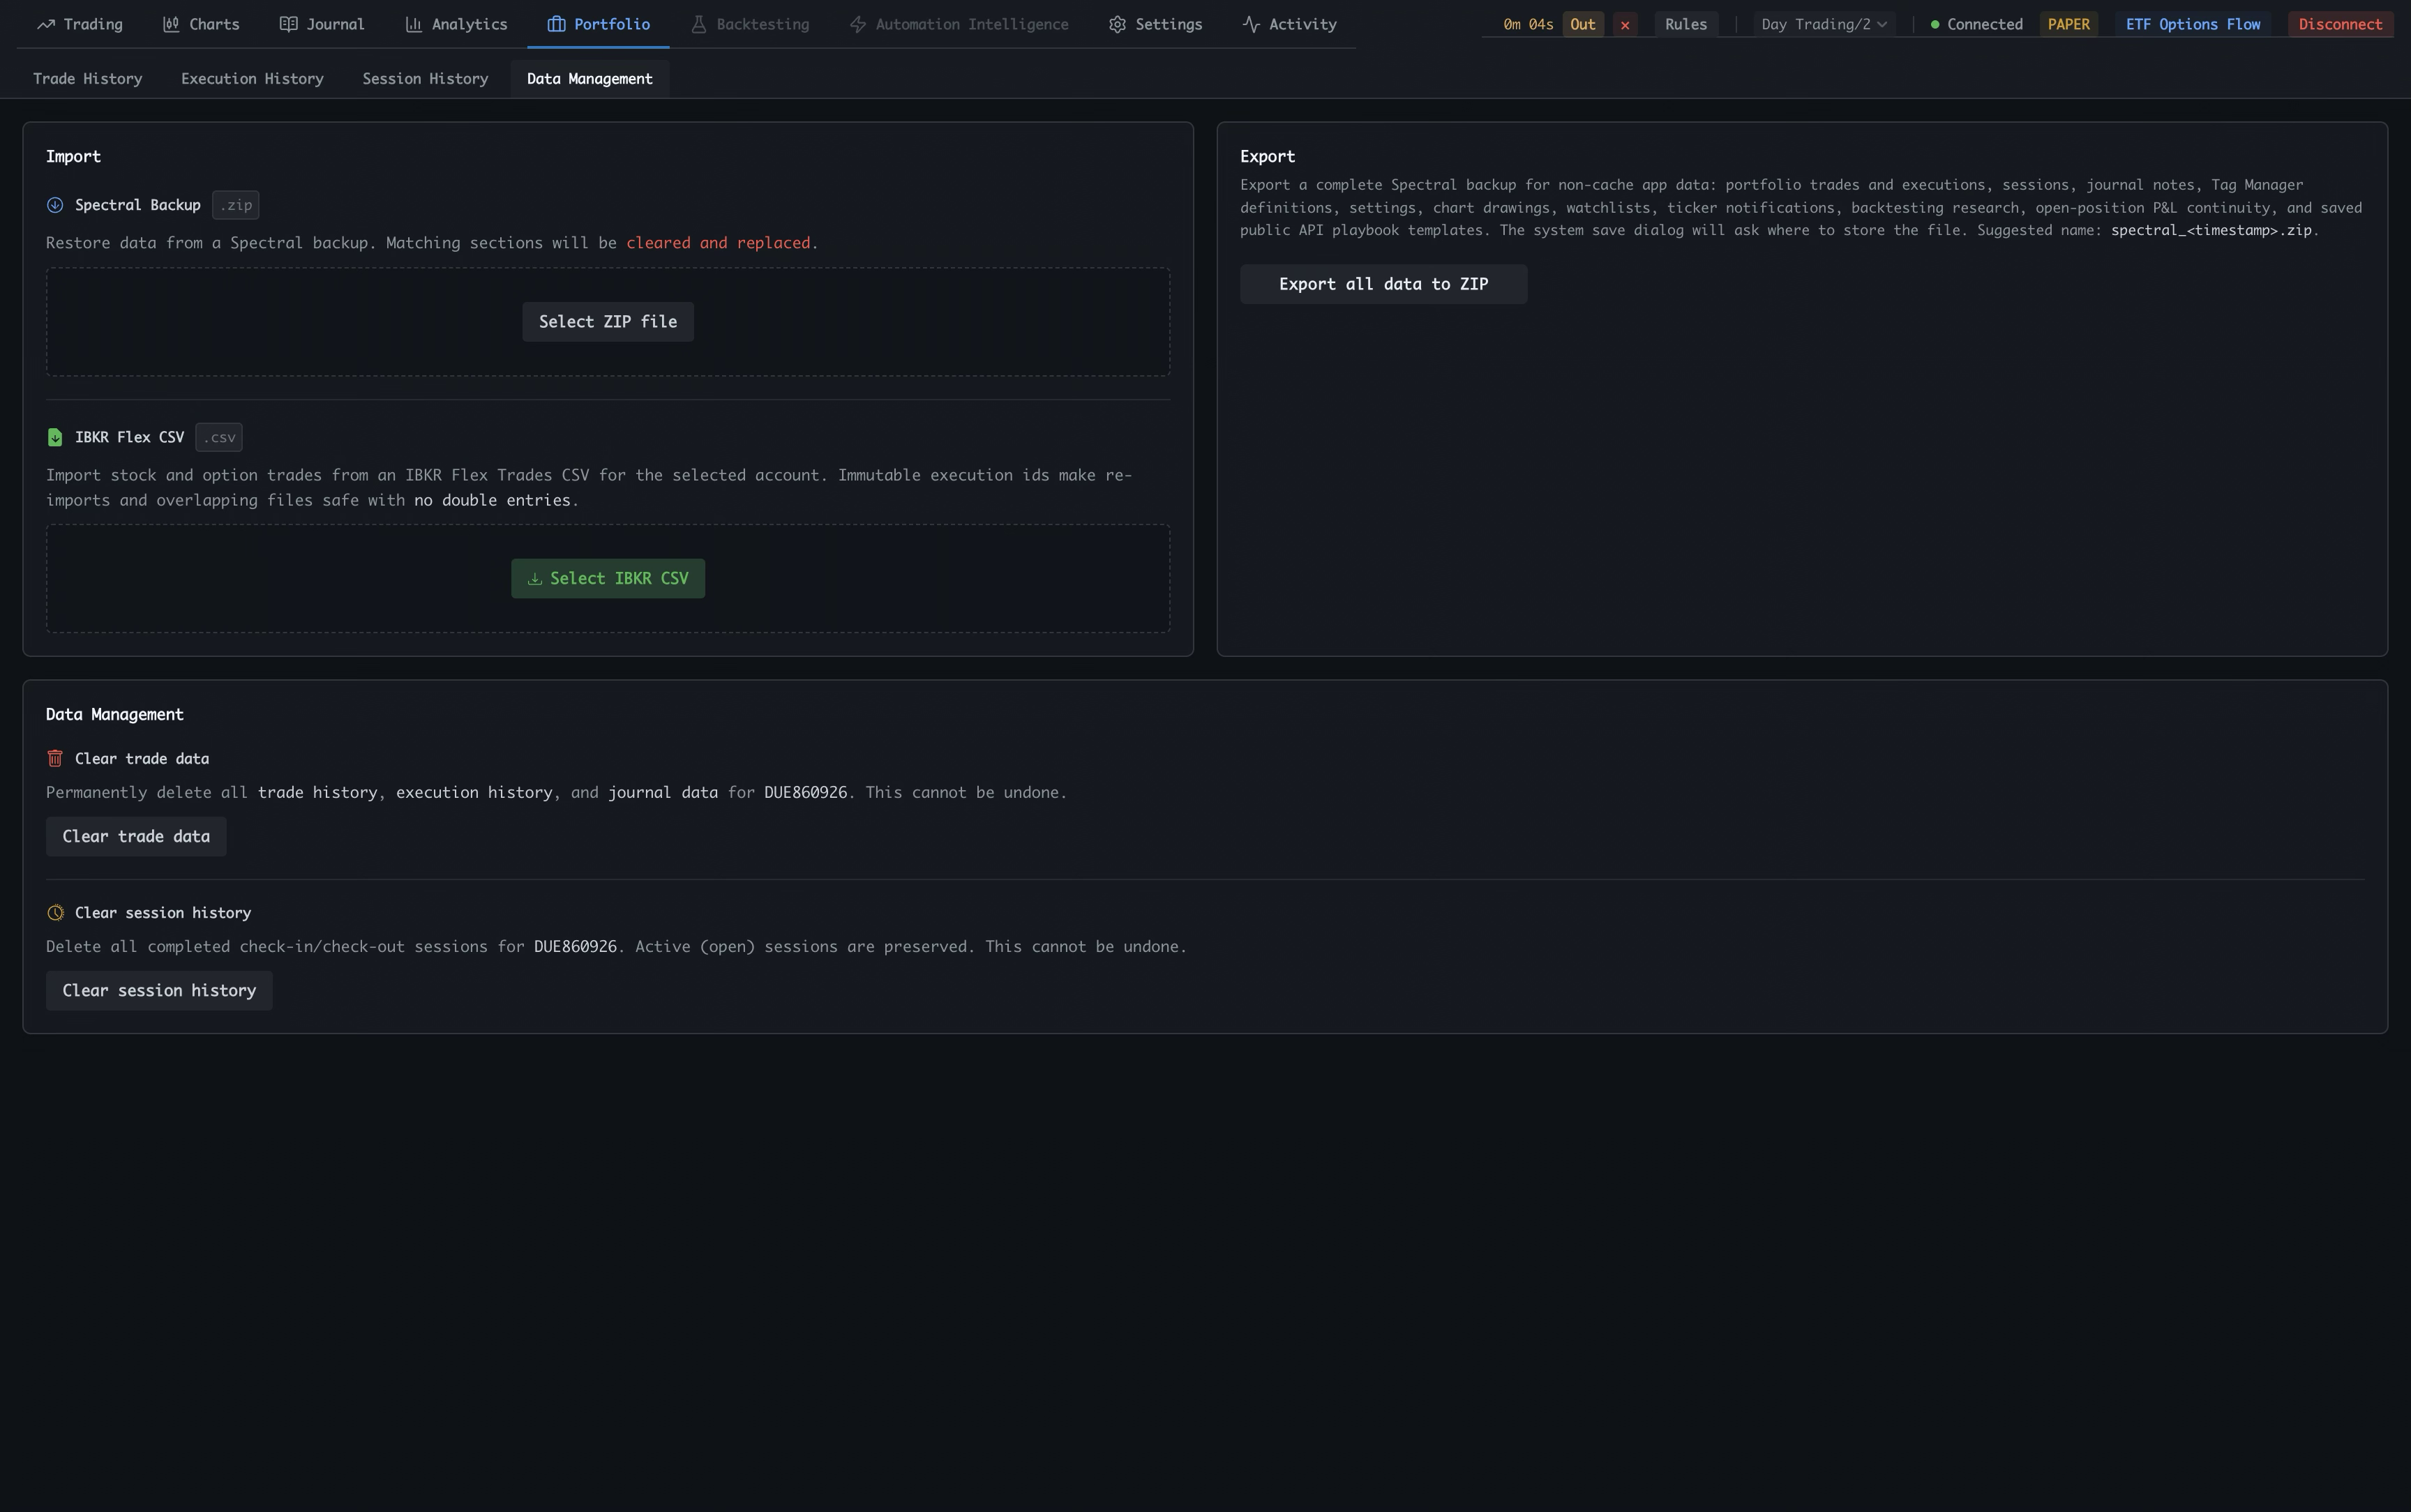Viewport: 2411px width, 1512px height.
Task: Dismiss session timer with red X
Action: pyautogui.click(x=1625, y=24)
